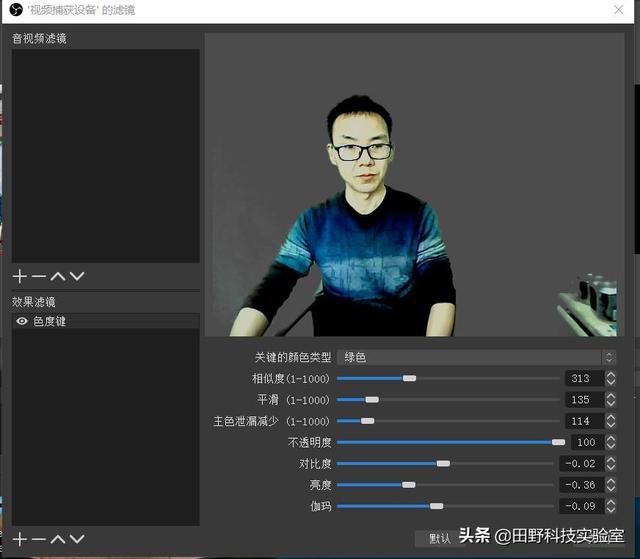
Task: Click the 伽玛 spin box stepper arrows
Action: 610,506
